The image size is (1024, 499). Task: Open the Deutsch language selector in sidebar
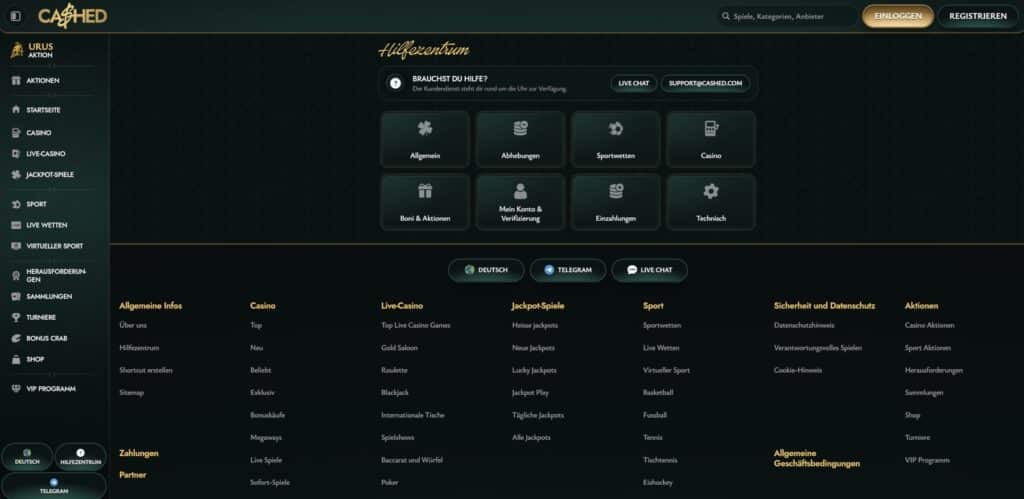point(27,457)
